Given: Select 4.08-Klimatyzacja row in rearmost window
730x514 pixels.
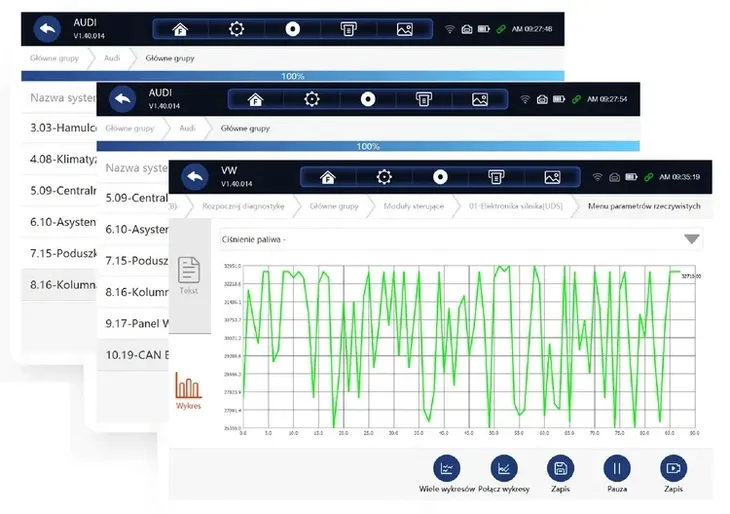Looking at the screenshot, I should click(59, 159).
